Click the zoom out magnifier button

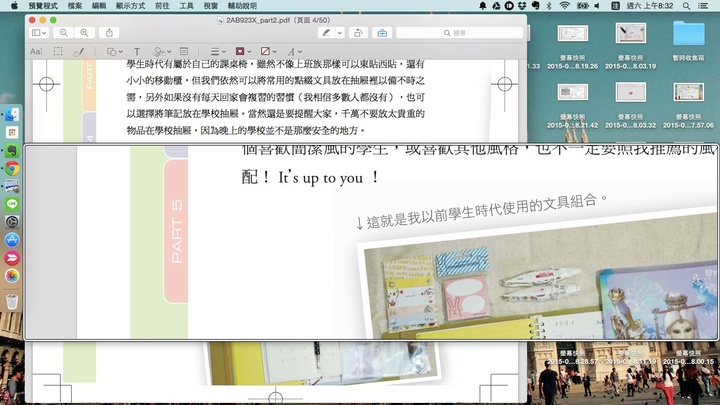[x=64, y=33]
